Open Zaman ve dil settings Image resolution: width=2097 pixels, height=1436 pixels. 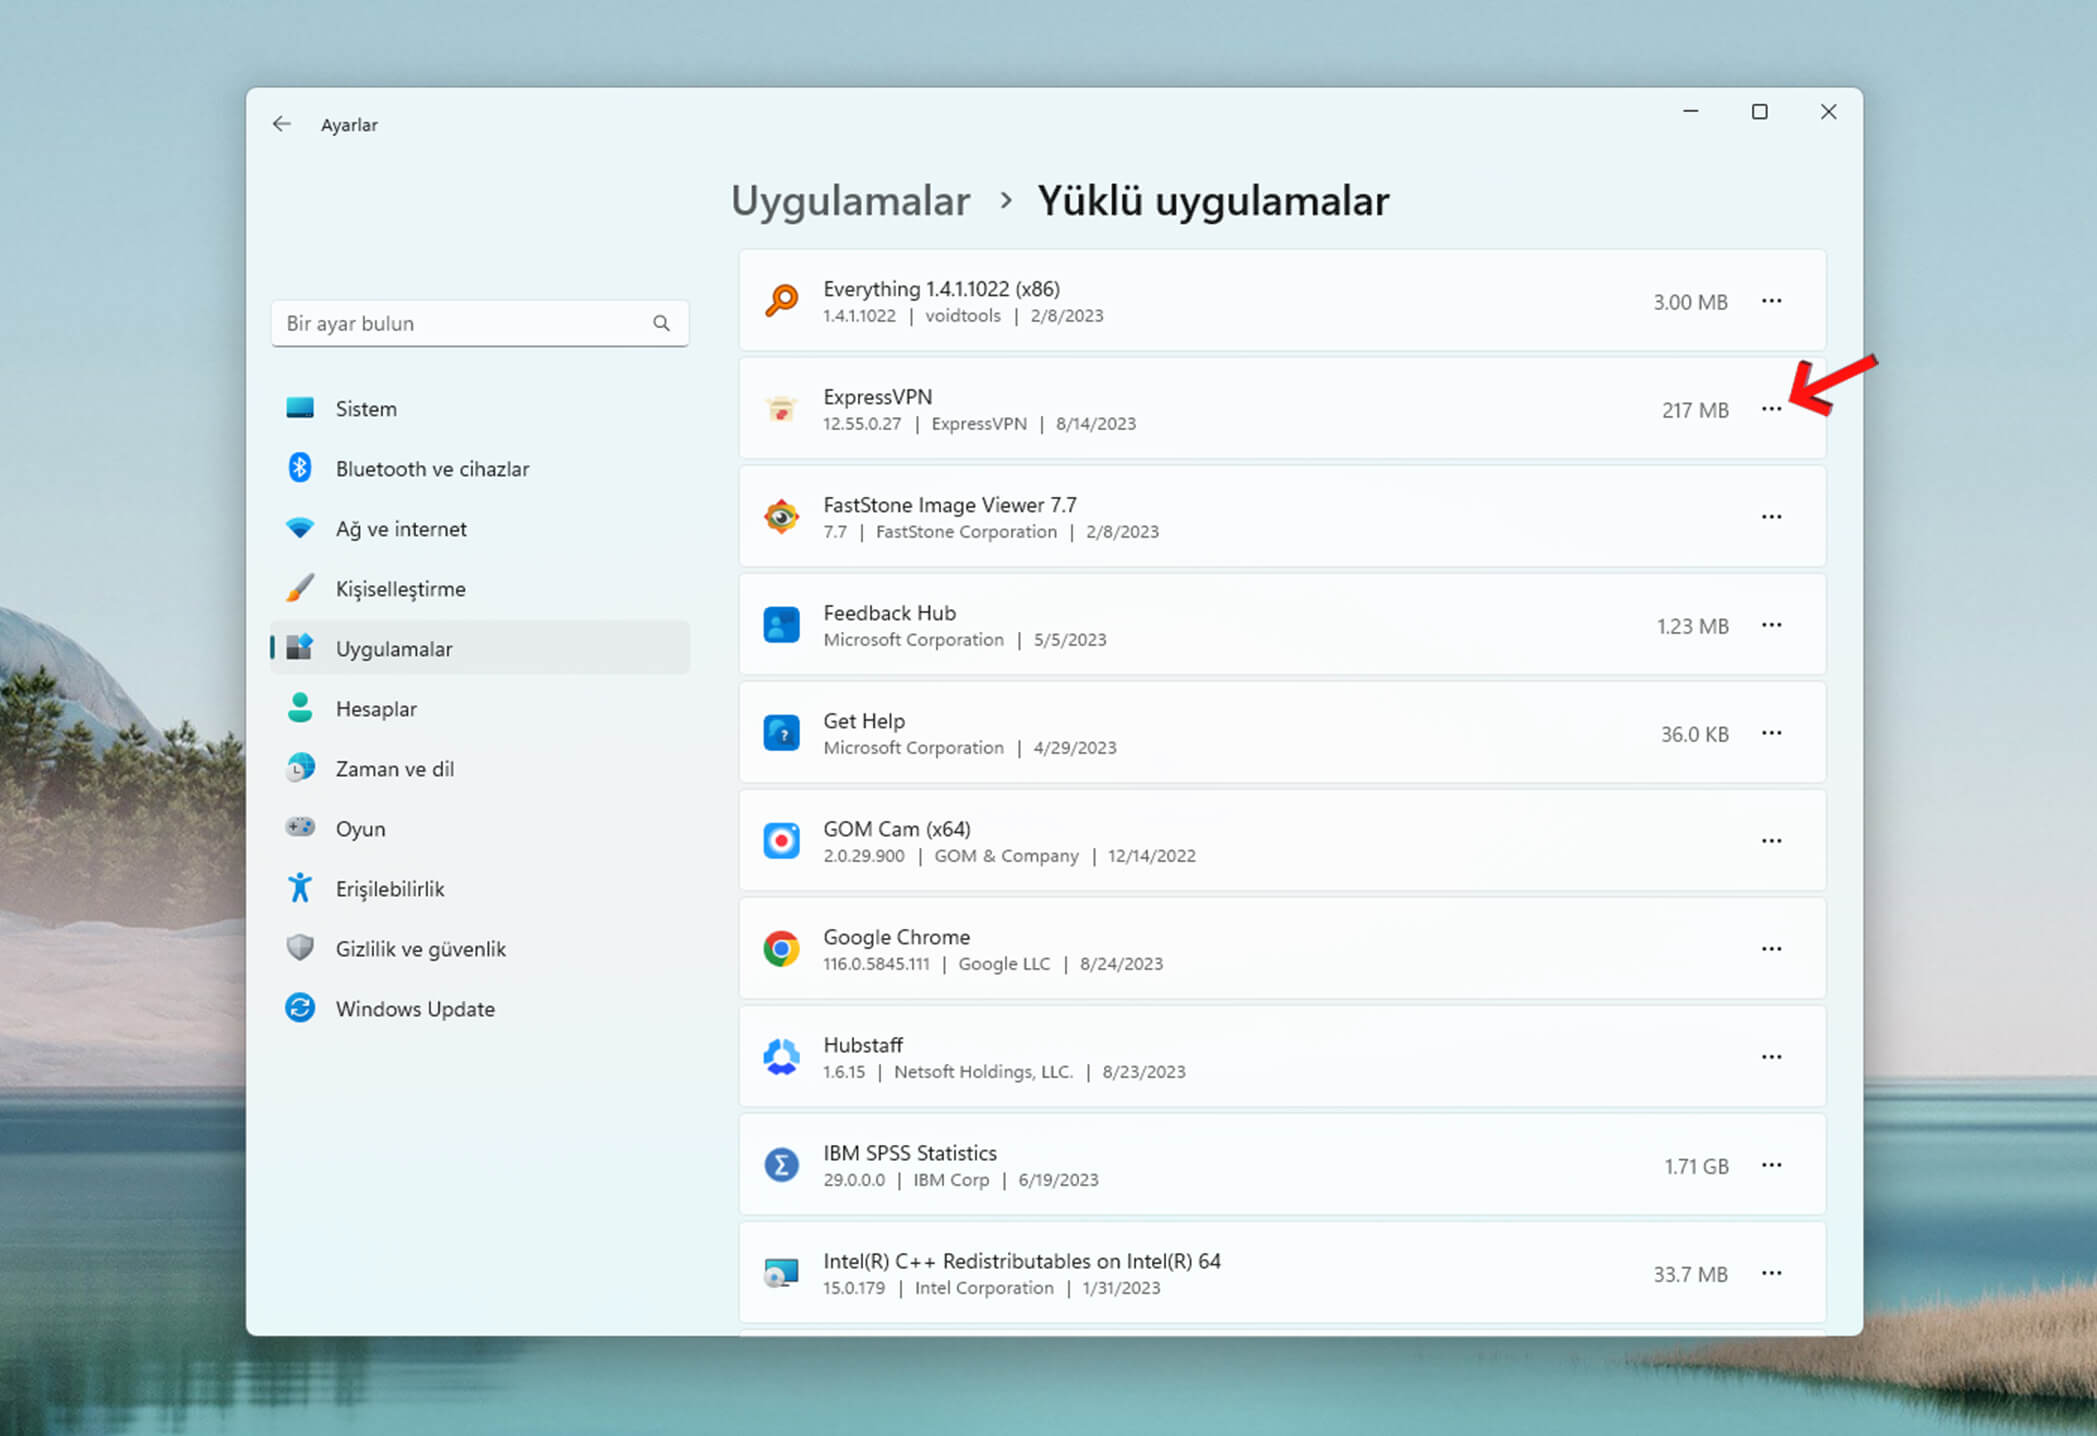tap(480, 769)
